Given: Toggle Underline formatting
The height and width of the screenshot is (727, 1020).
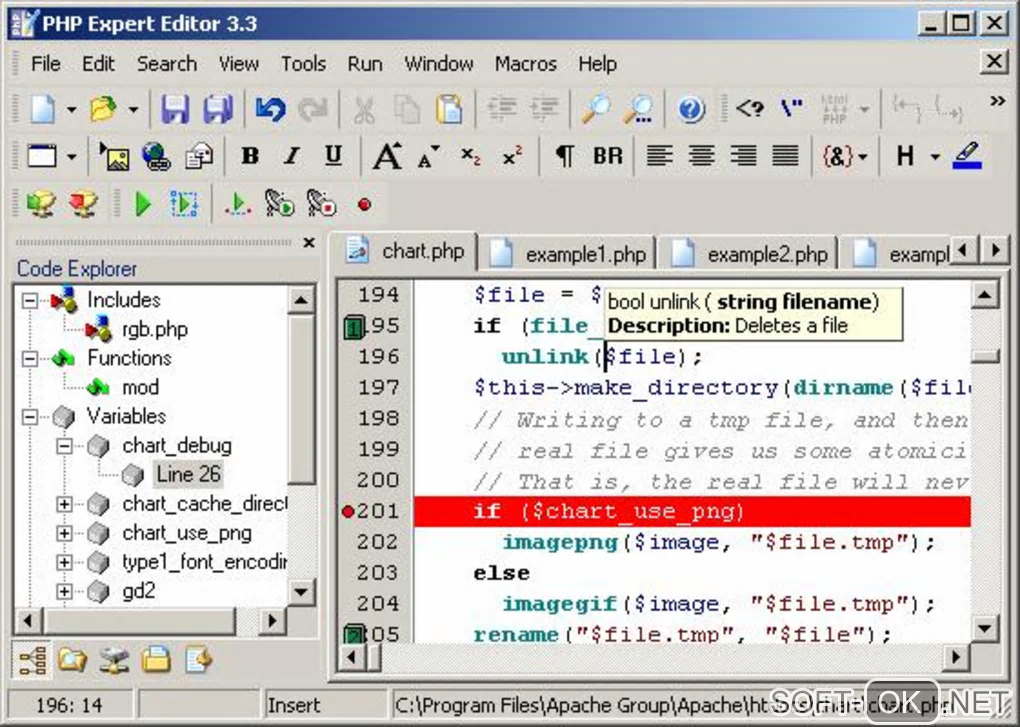Looking at the screenshot, I should point(333,155).
